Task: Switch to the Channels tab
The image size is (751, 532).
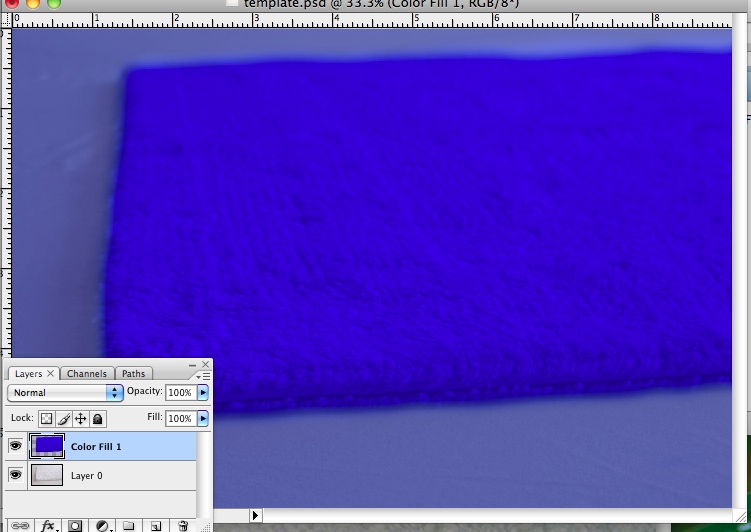Action: pyautogui.click(x=87, y=374)
